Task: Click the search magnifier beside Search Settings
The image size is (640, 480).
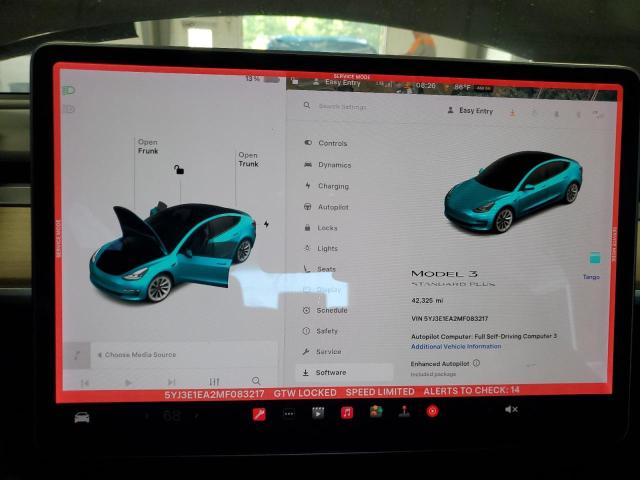Action: pyautogui.click(x=307, y=106)
